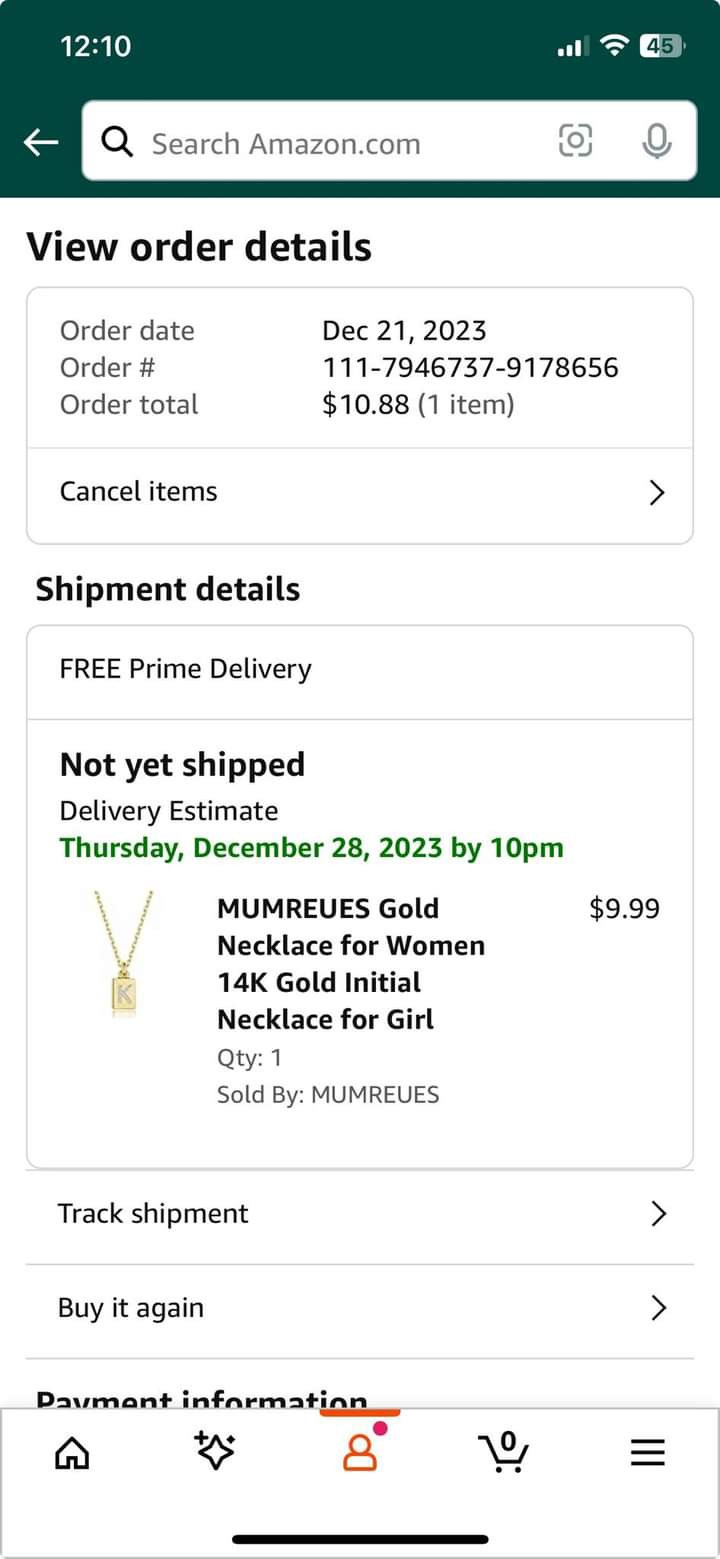720x1559 pixels.
Task: Tap the magnifier search icon
Action: (x=118, y=142)
